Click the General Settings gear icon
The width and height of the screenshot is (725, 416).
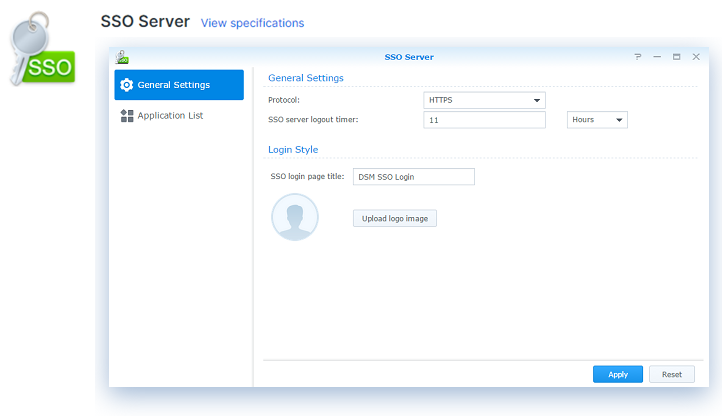click(x=127, y=85)
